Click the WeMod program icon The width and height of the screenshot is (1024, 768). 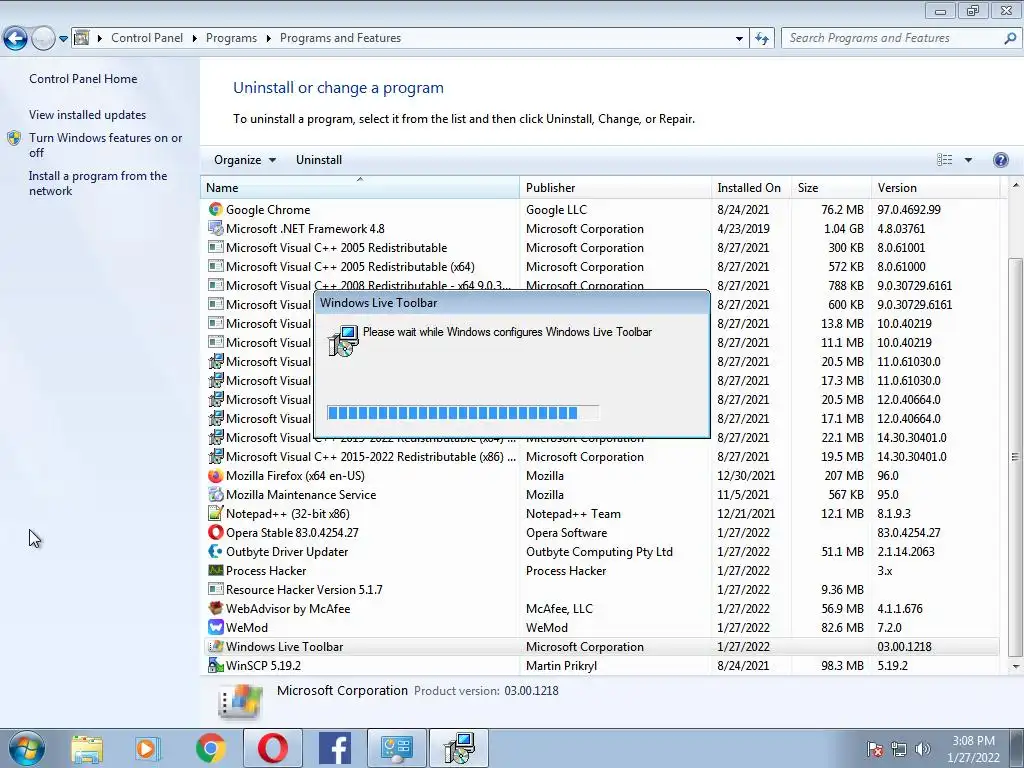coord(216,627)
